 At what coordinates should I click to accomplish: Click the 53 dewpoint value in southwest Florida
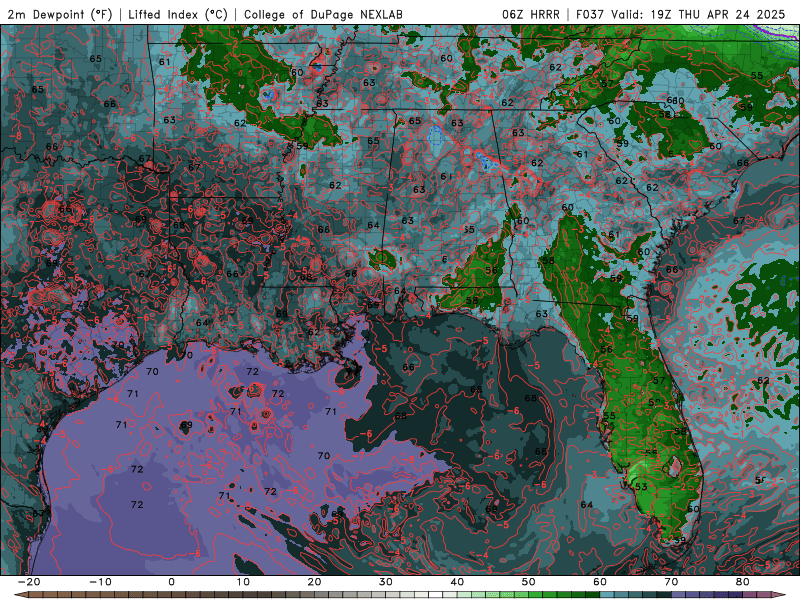tap(641, 487)
